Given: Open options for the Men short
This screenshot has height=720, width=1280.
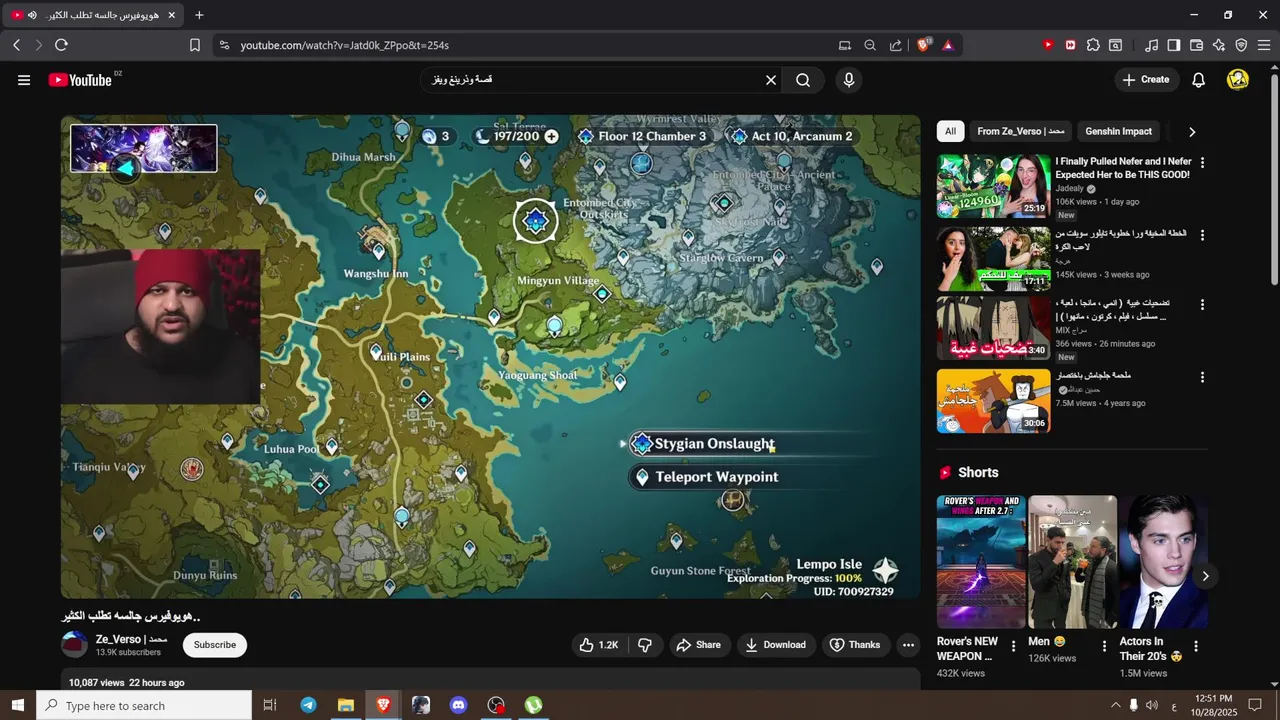Looking at the screenshot, I should [x=1104, y=646].
